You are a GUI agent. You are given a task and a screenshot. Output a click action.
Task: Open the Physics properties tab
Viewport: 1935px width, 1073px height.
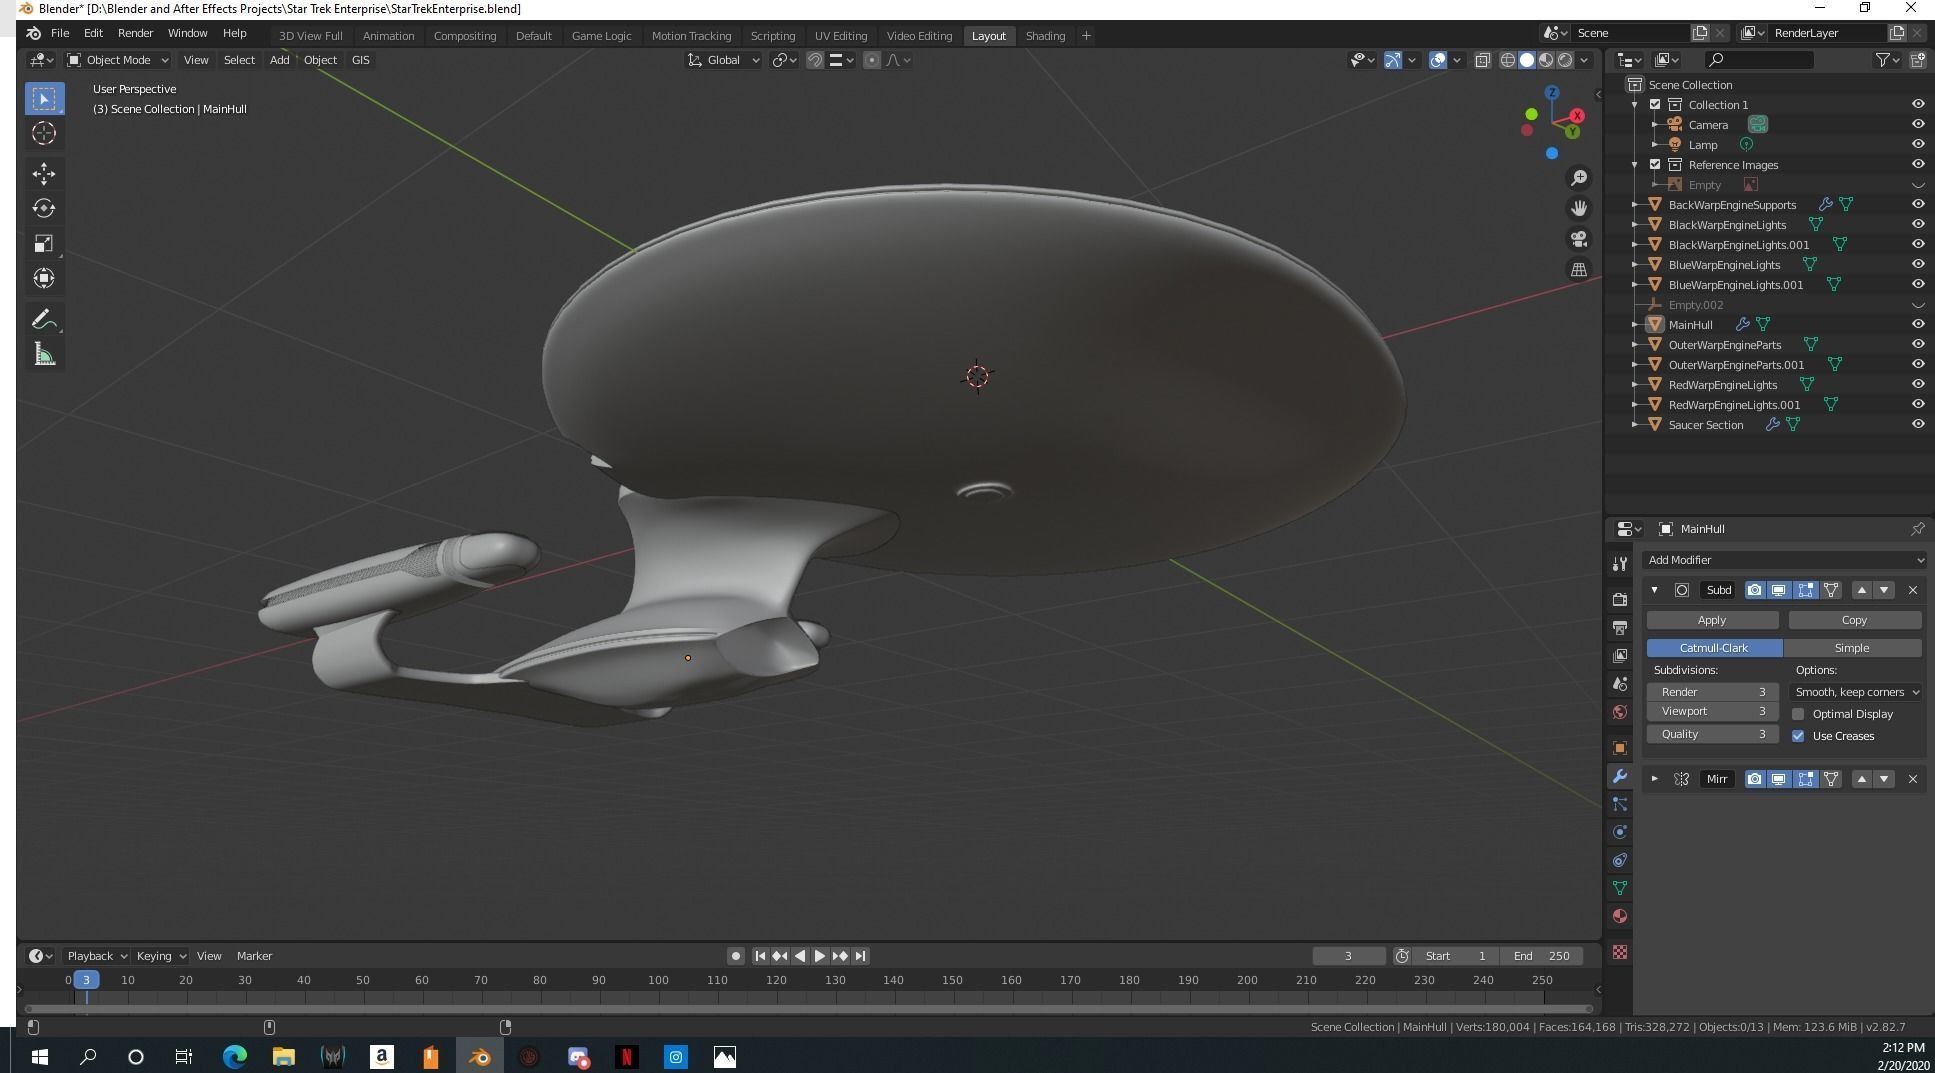[1620, 832]
